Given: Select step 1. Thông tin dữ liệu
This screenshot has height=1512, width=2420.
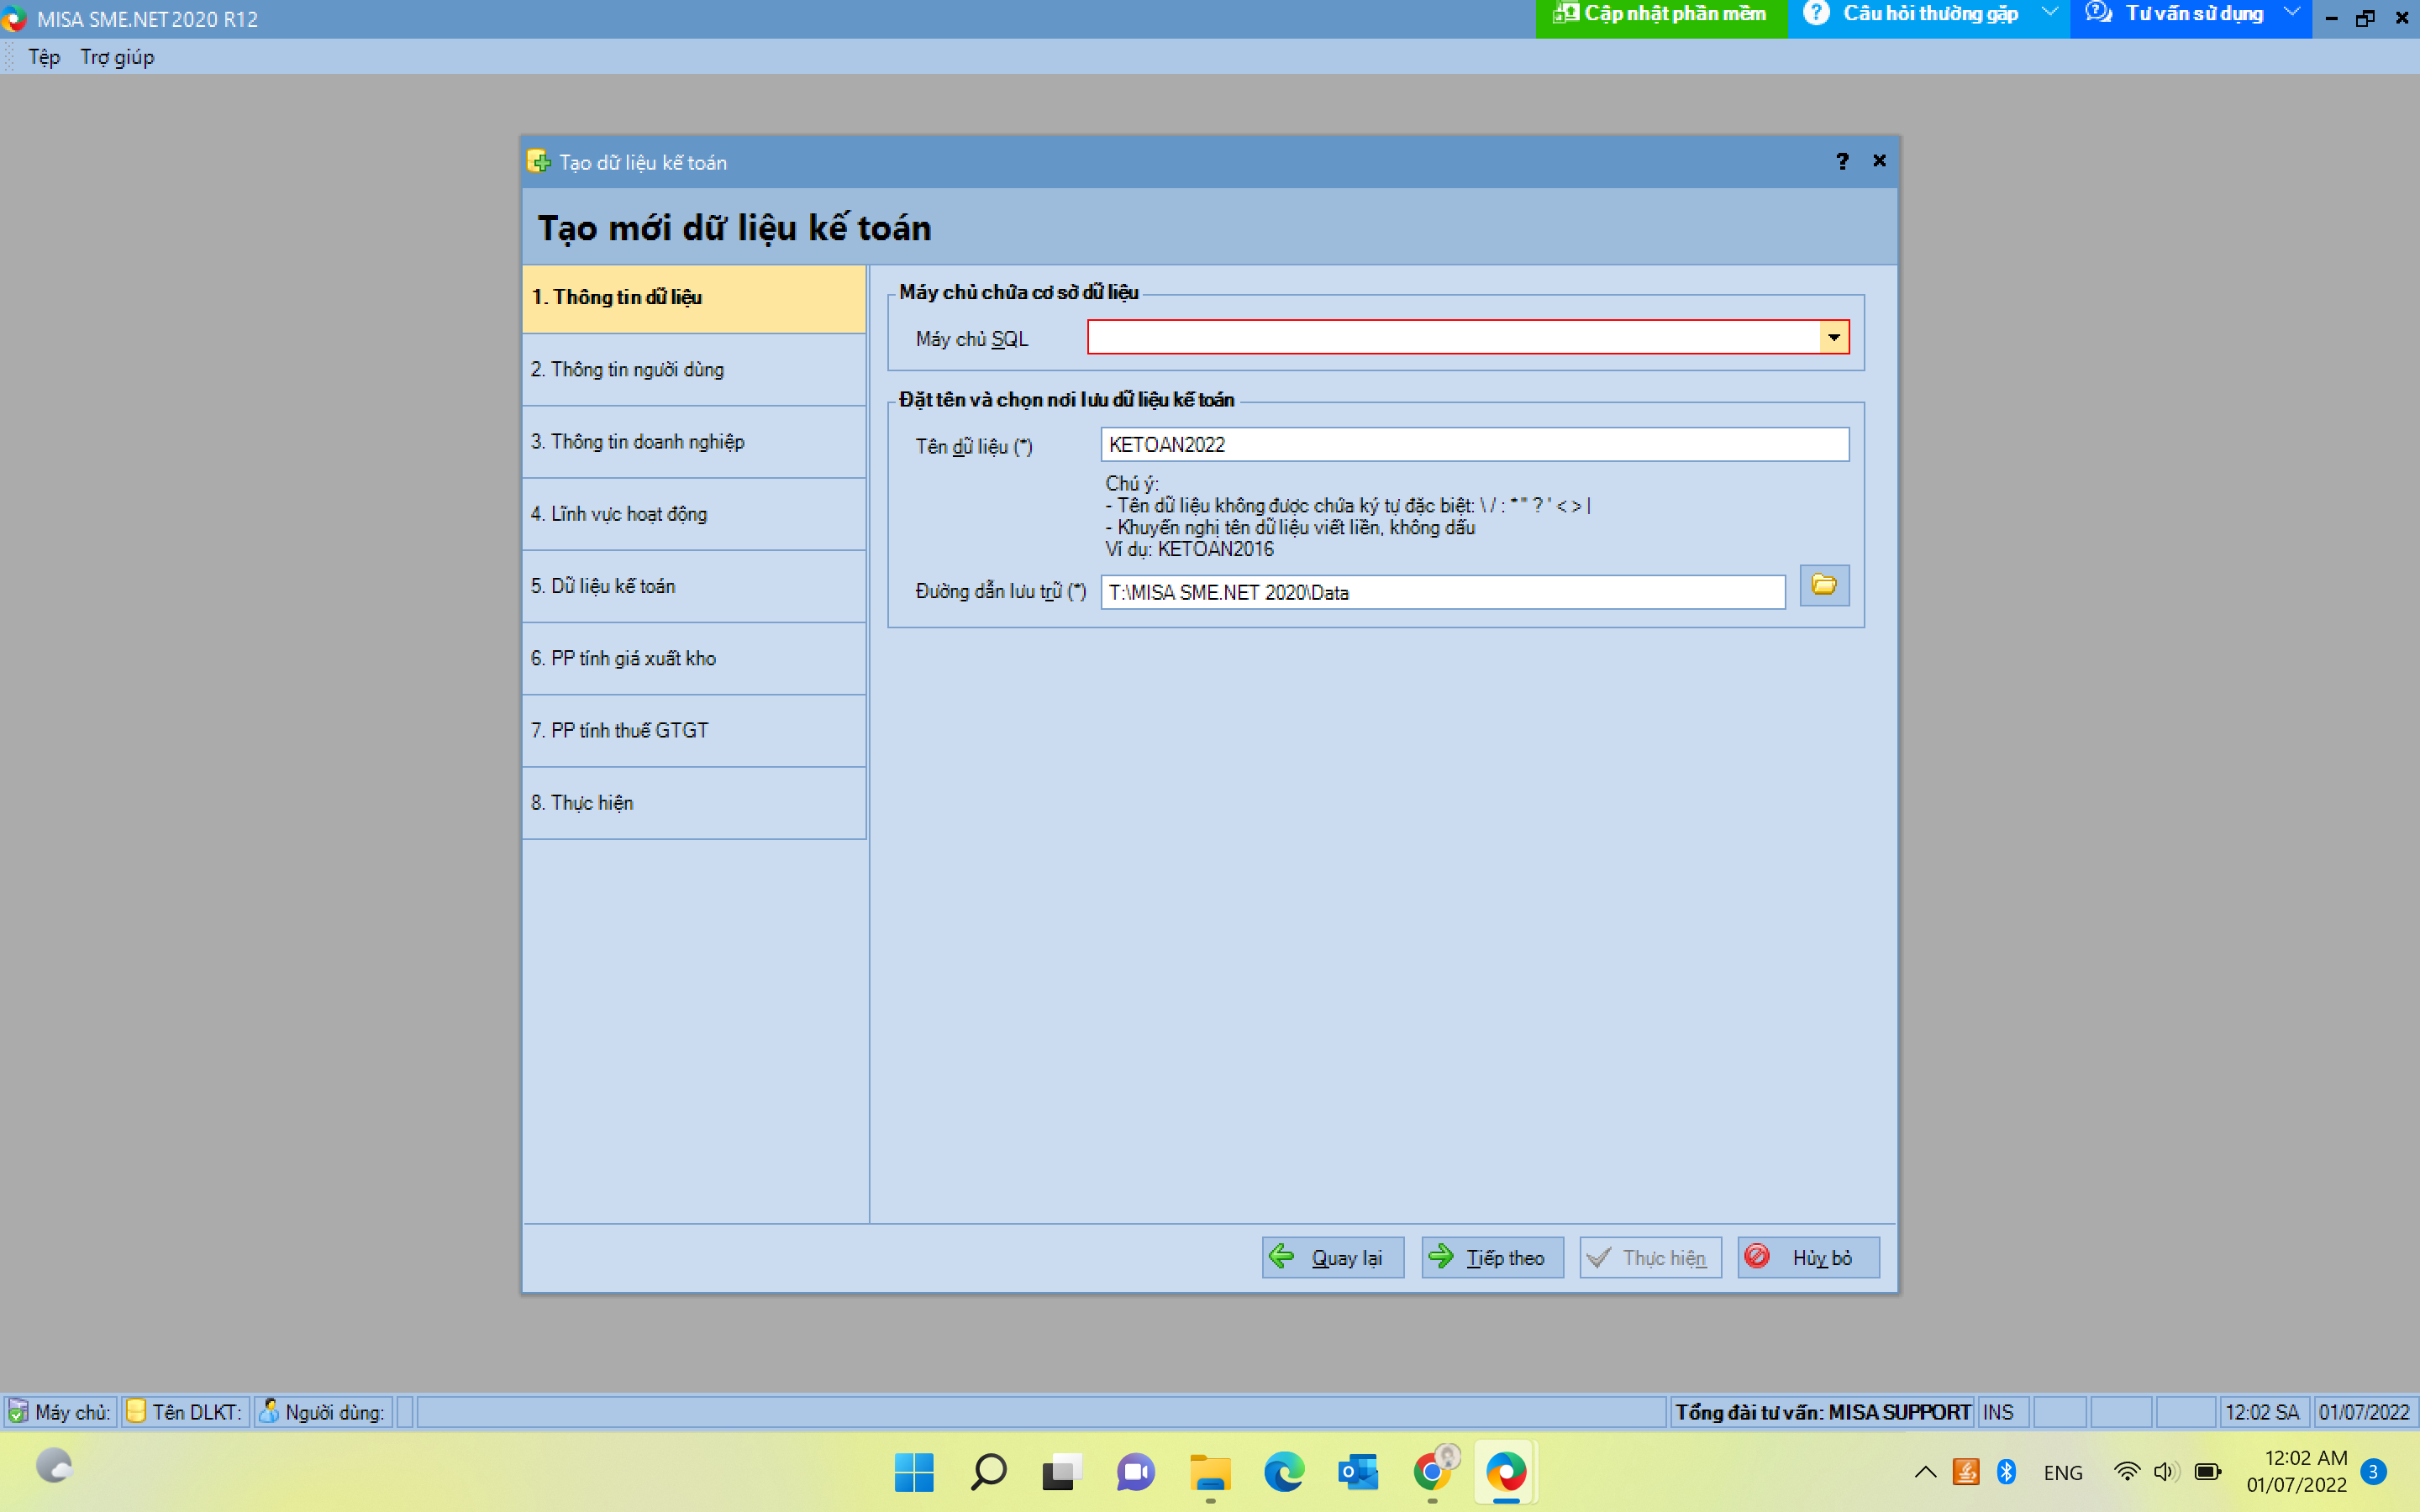Looking at the screenshot, I should pyautogui.click(x=694, y=298).
